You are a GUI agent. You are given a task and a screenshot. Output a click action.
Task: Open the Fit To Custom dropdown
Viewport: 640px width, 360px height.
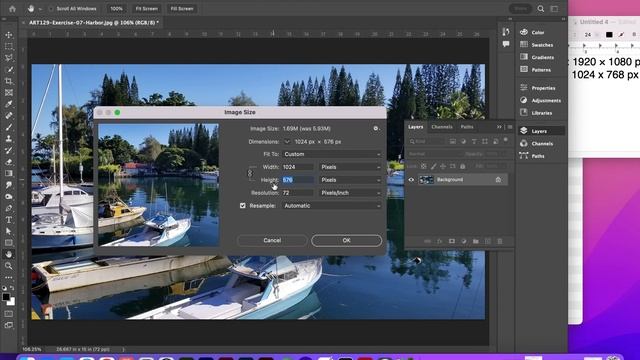[332, 154]
